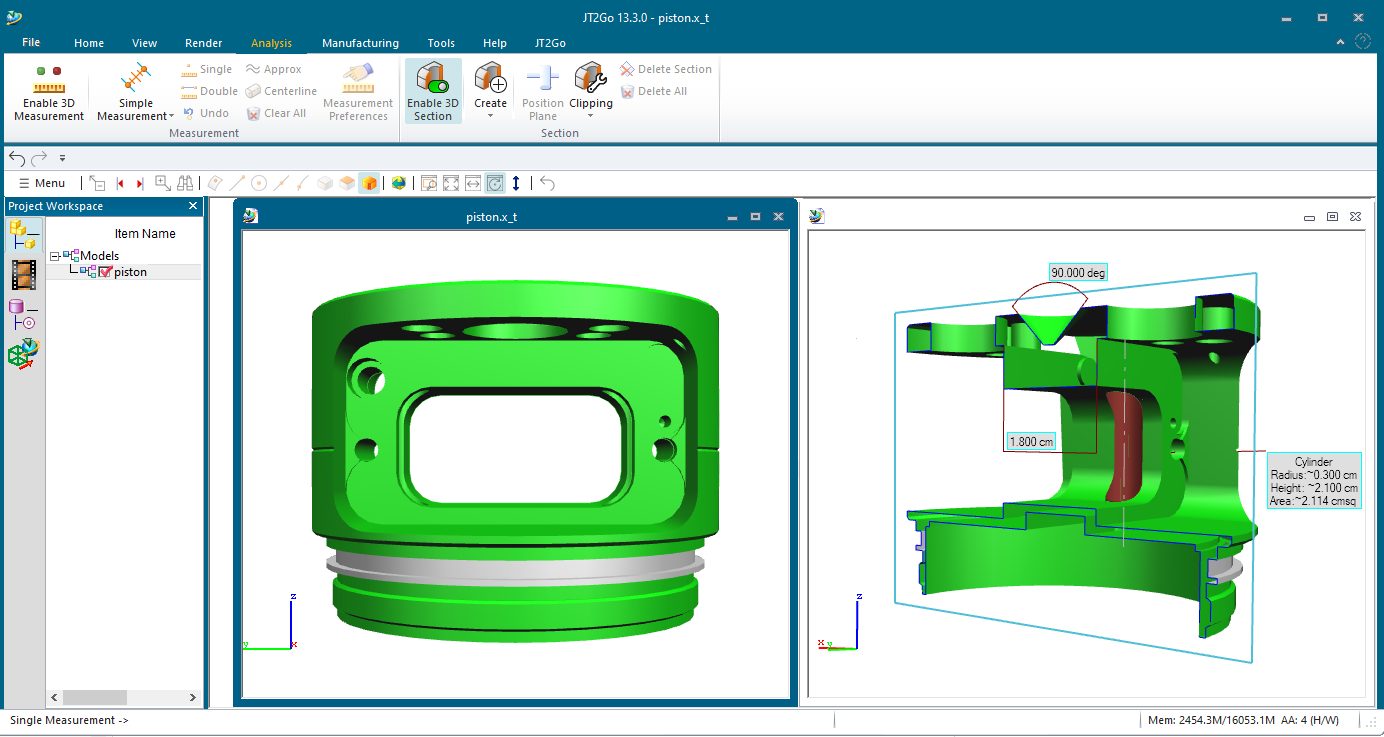This screenshot has width=1384, height=737.
Task: Toggle the rotation mode icon in the toolbar
Action: [495, 183]
